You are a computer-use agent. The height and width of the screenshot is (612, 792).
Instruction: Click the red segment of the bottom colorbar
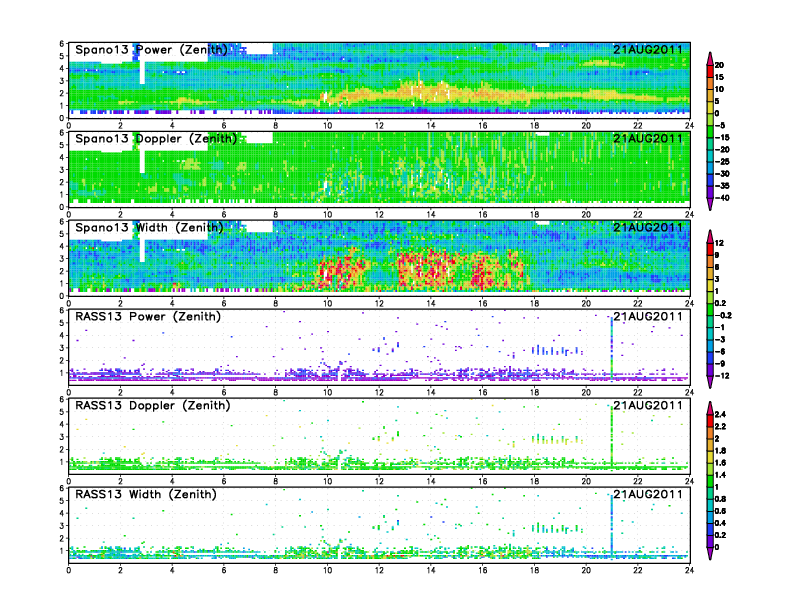coord(710,421)
